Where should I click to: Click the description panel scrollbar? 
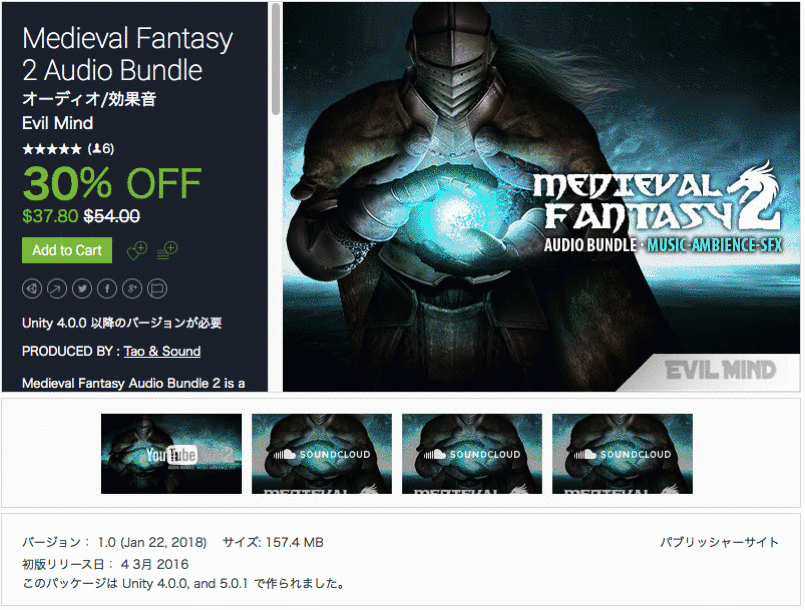pyautogui.click(x=276, y=59)
